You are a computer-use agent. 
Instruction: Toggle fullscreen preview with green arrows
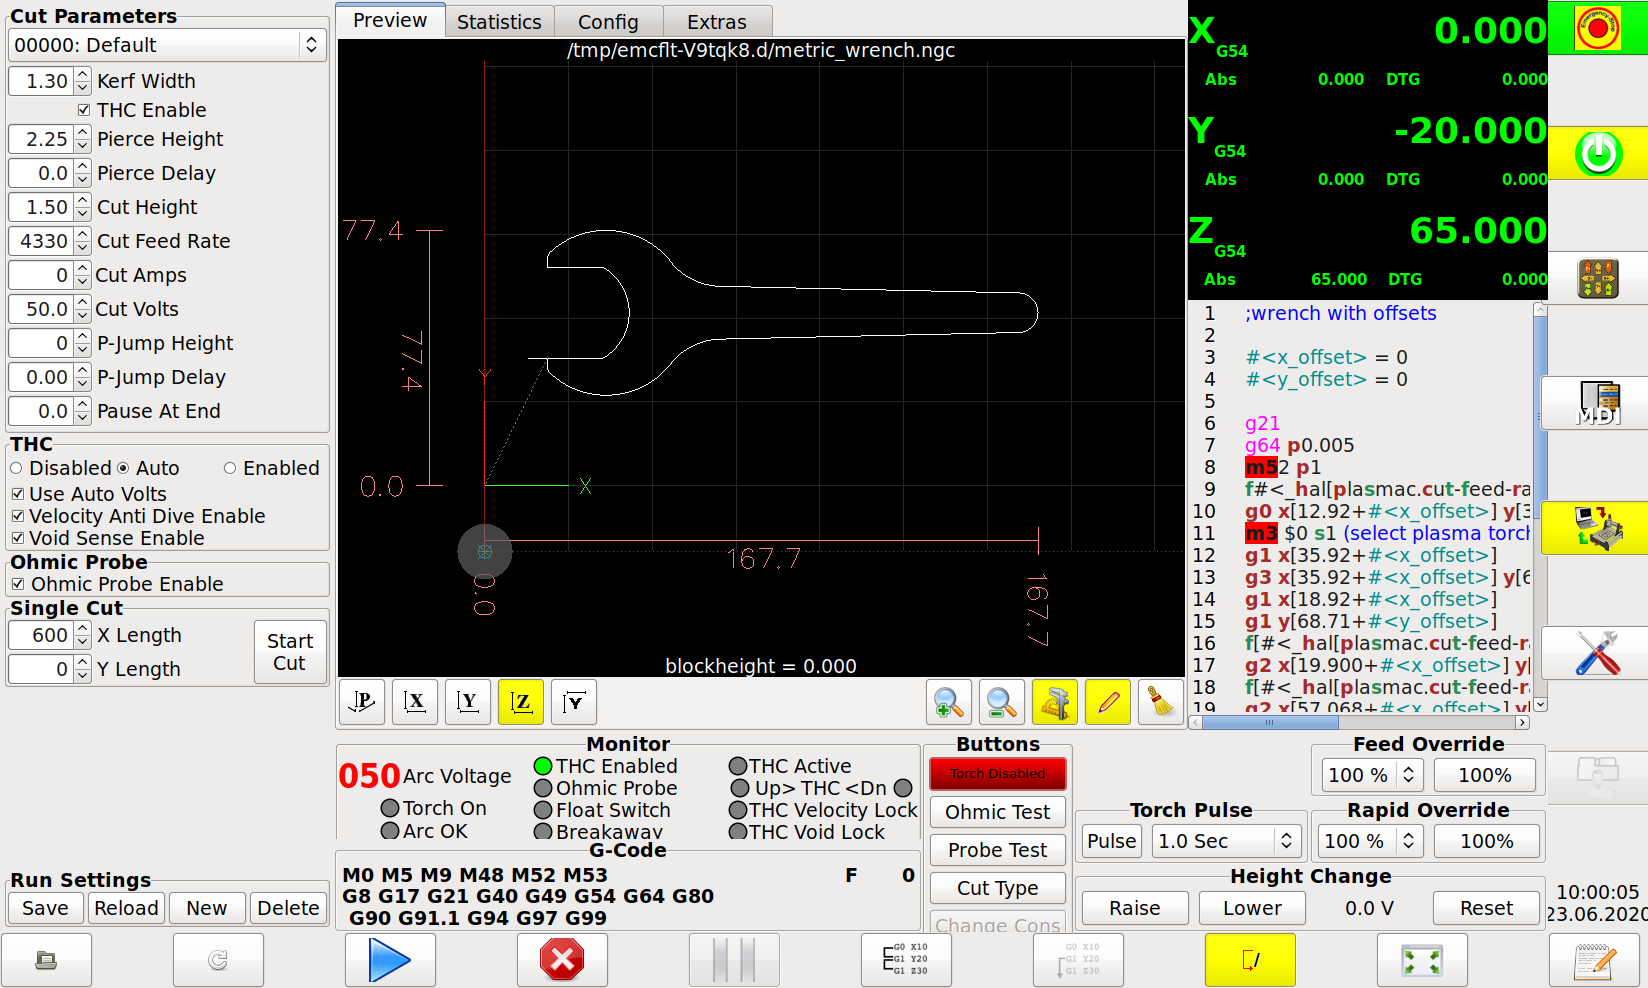(x=1422, y=960)
